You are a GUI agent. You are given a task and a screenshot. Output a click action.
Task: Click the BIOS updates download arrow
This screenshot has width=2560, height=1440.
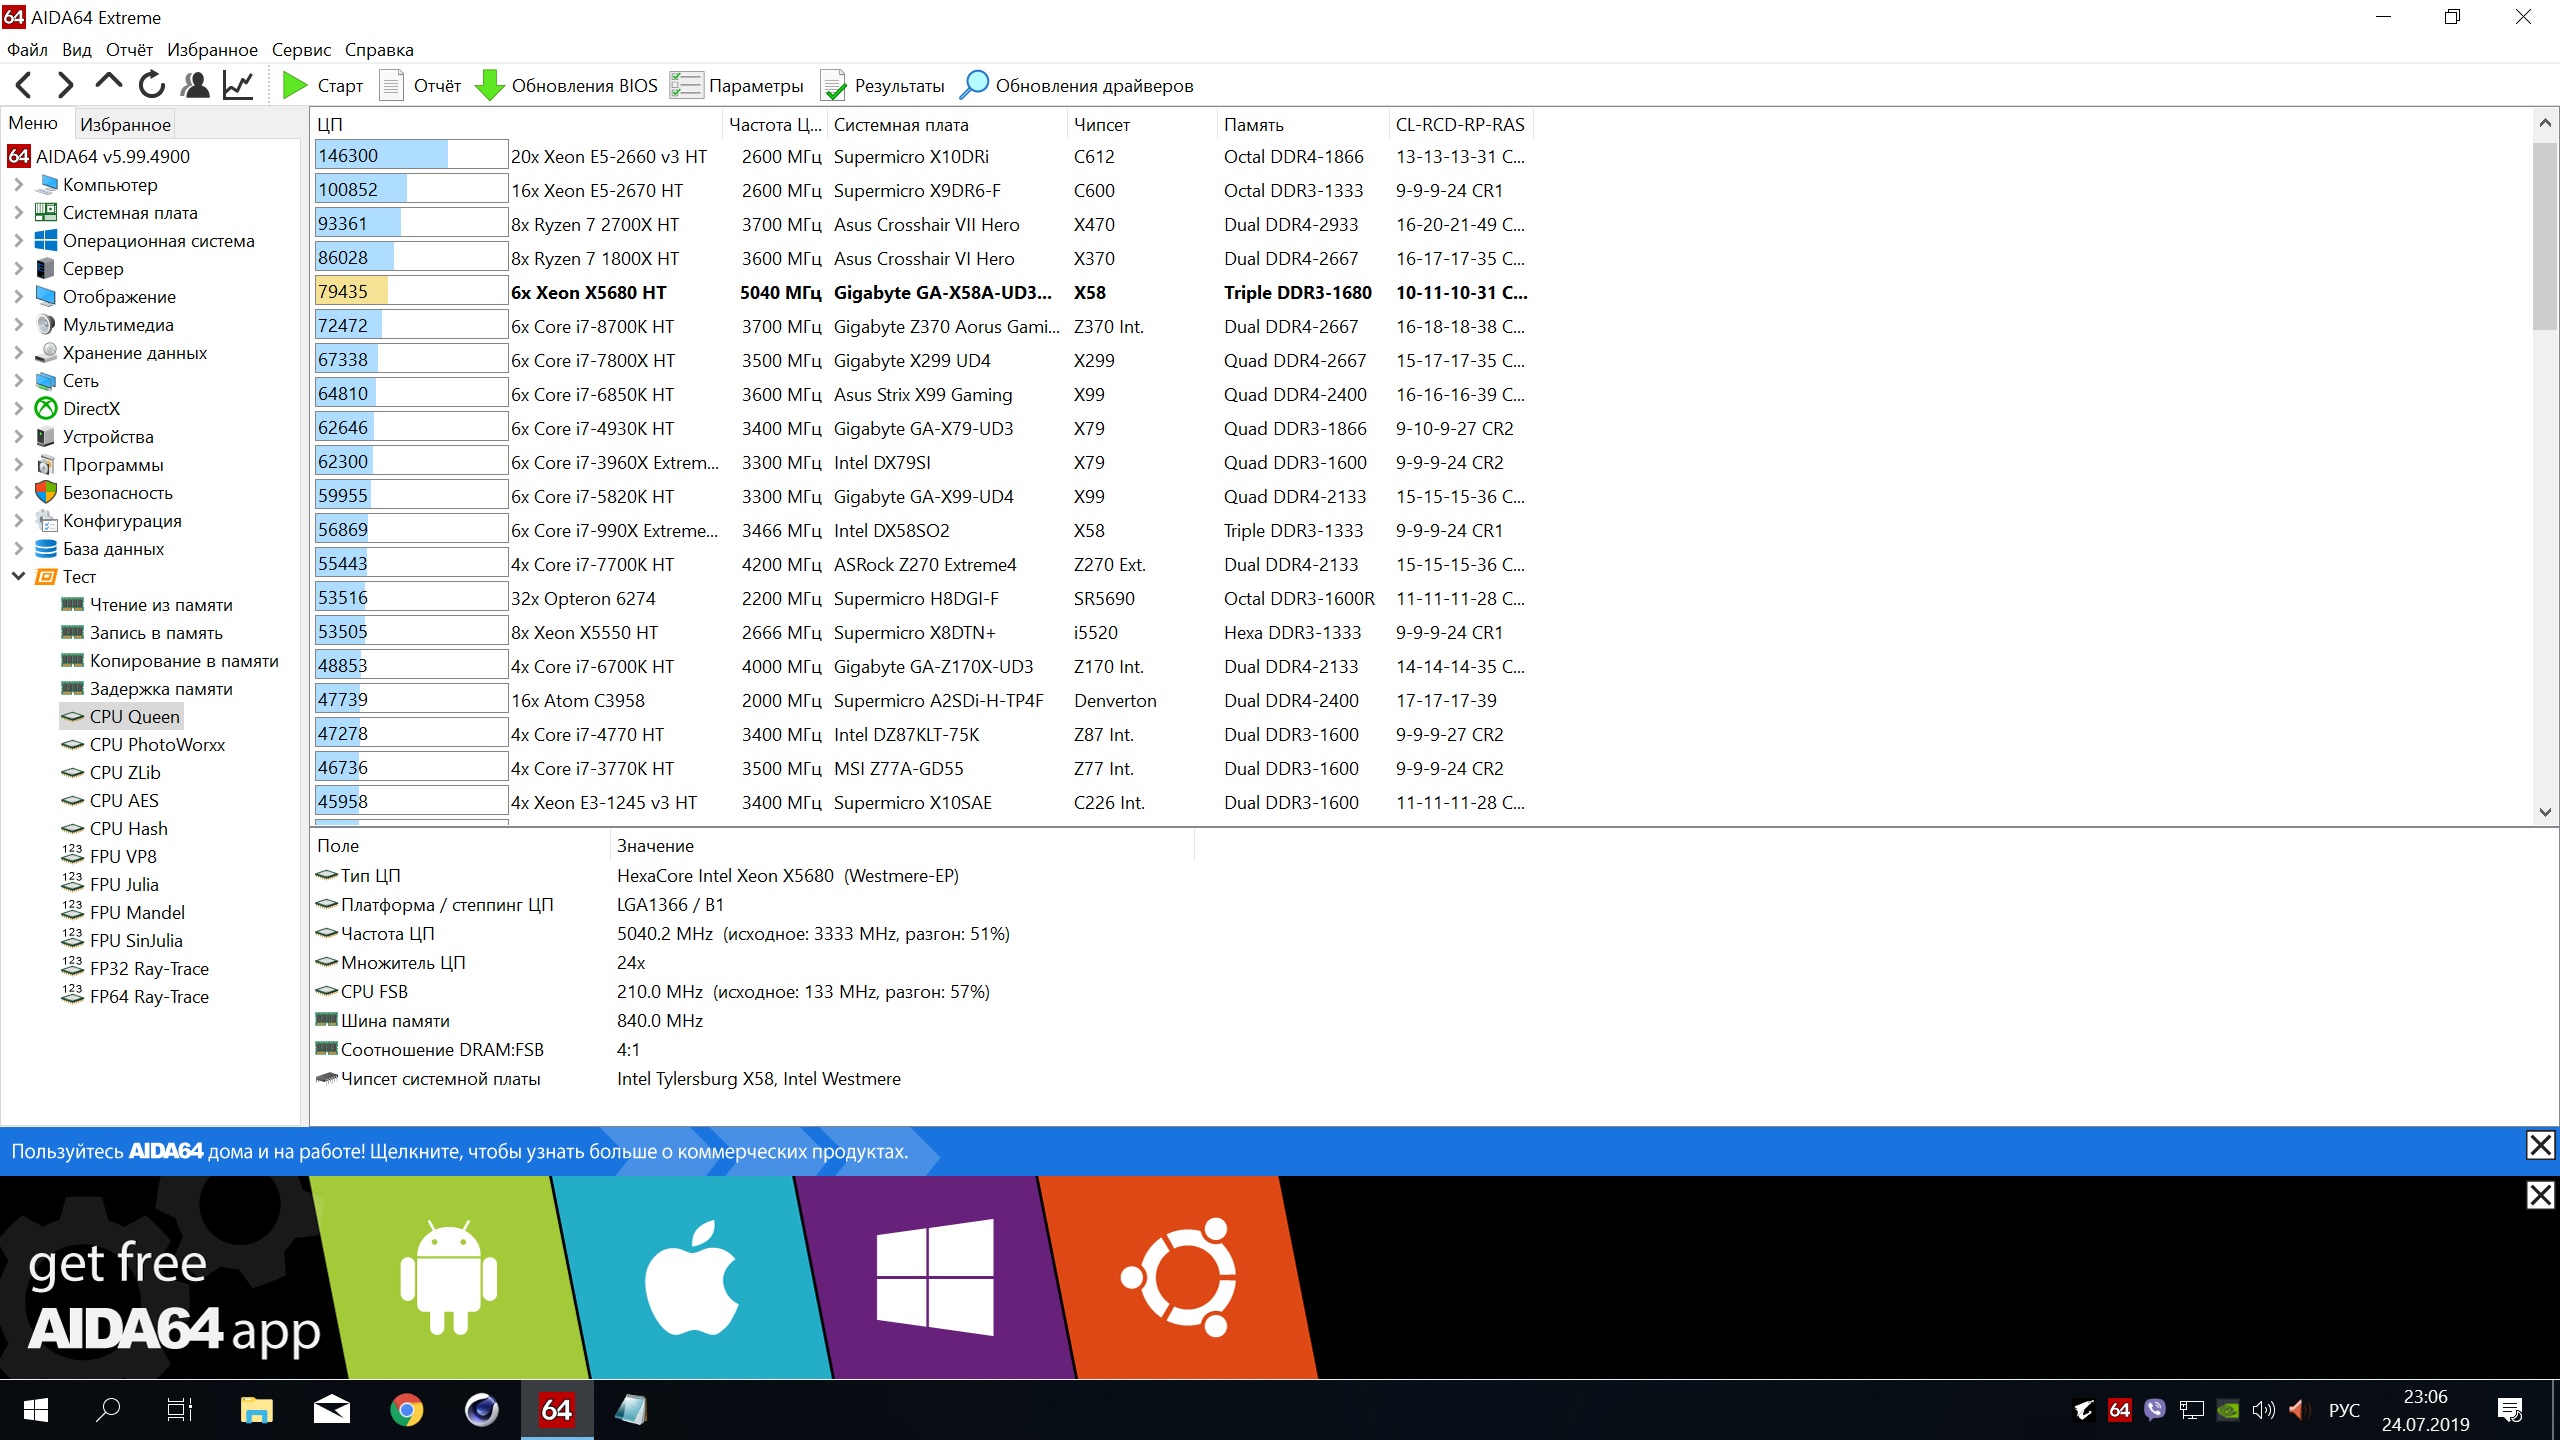point(489,86)
